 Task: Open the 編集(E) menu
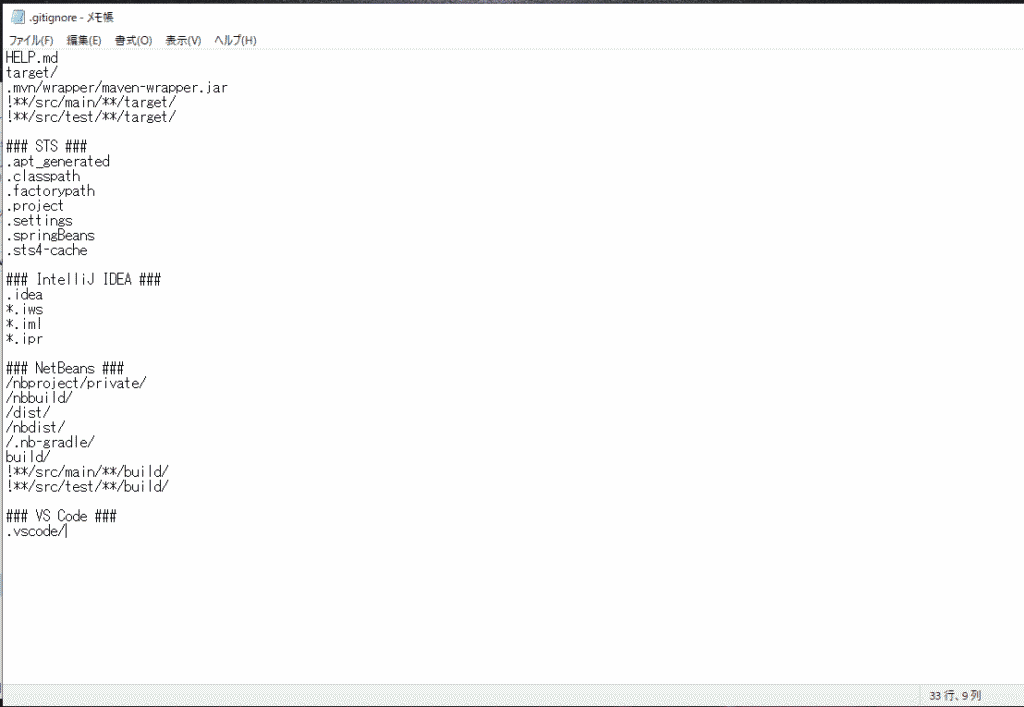(84, 40)
